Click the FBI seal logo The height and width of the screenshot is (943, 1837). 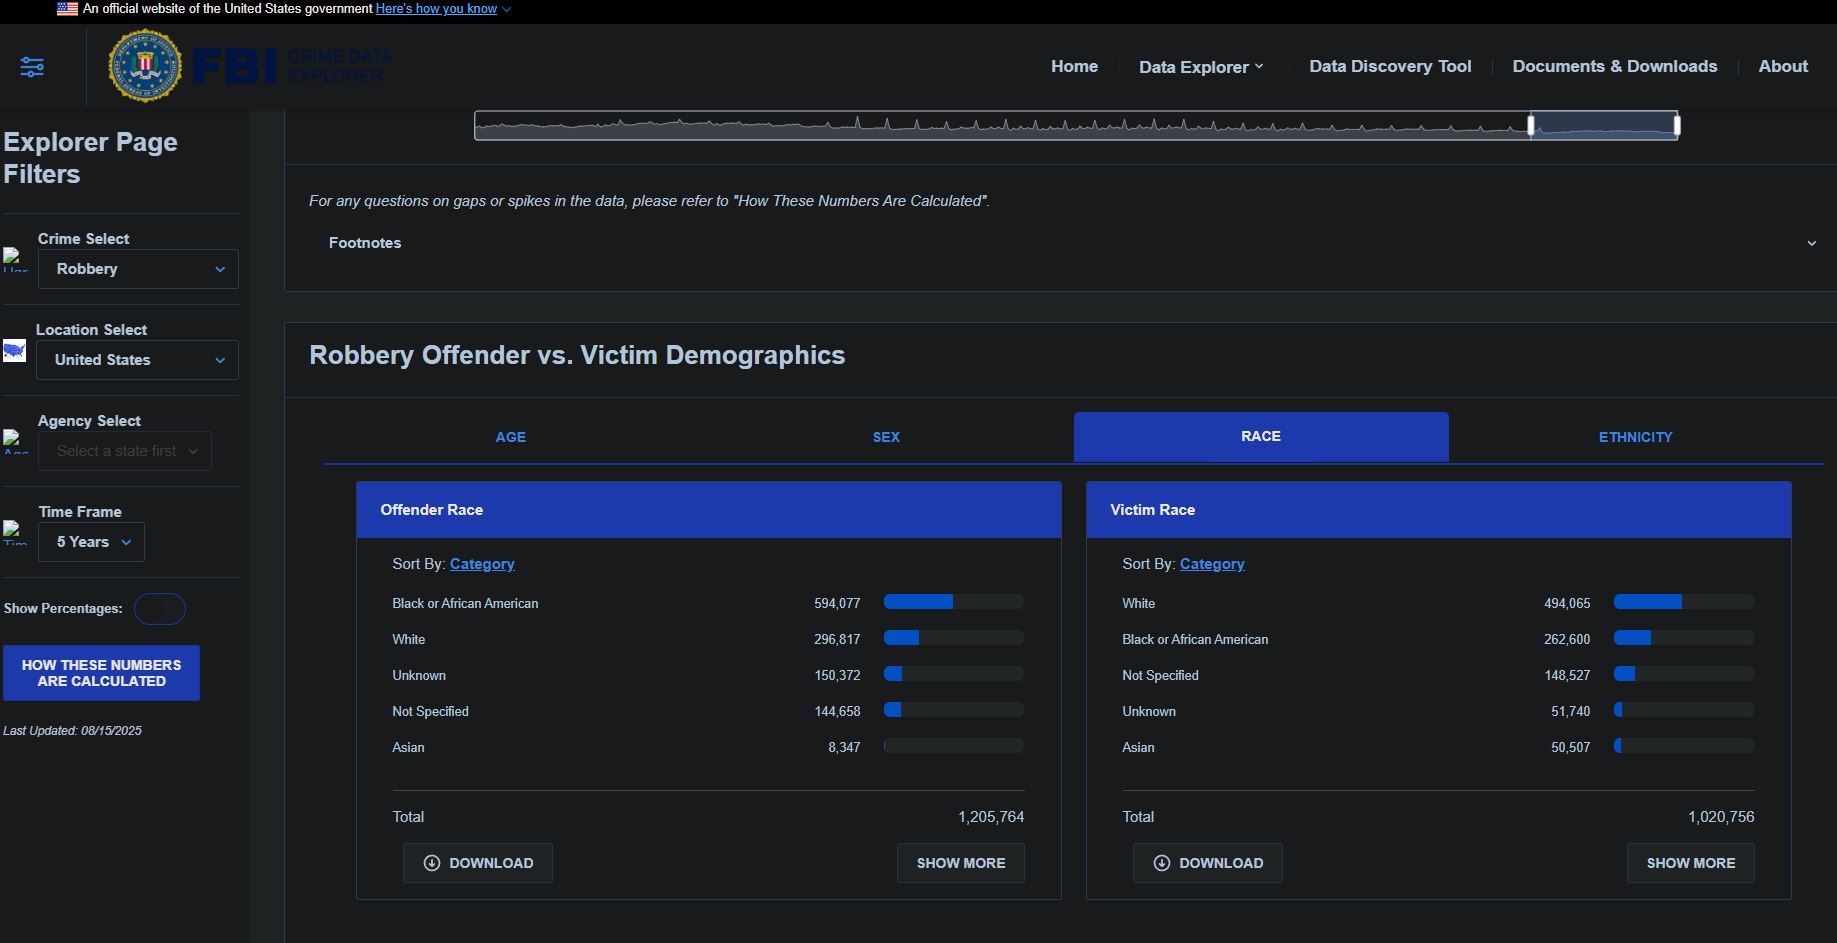145,66
